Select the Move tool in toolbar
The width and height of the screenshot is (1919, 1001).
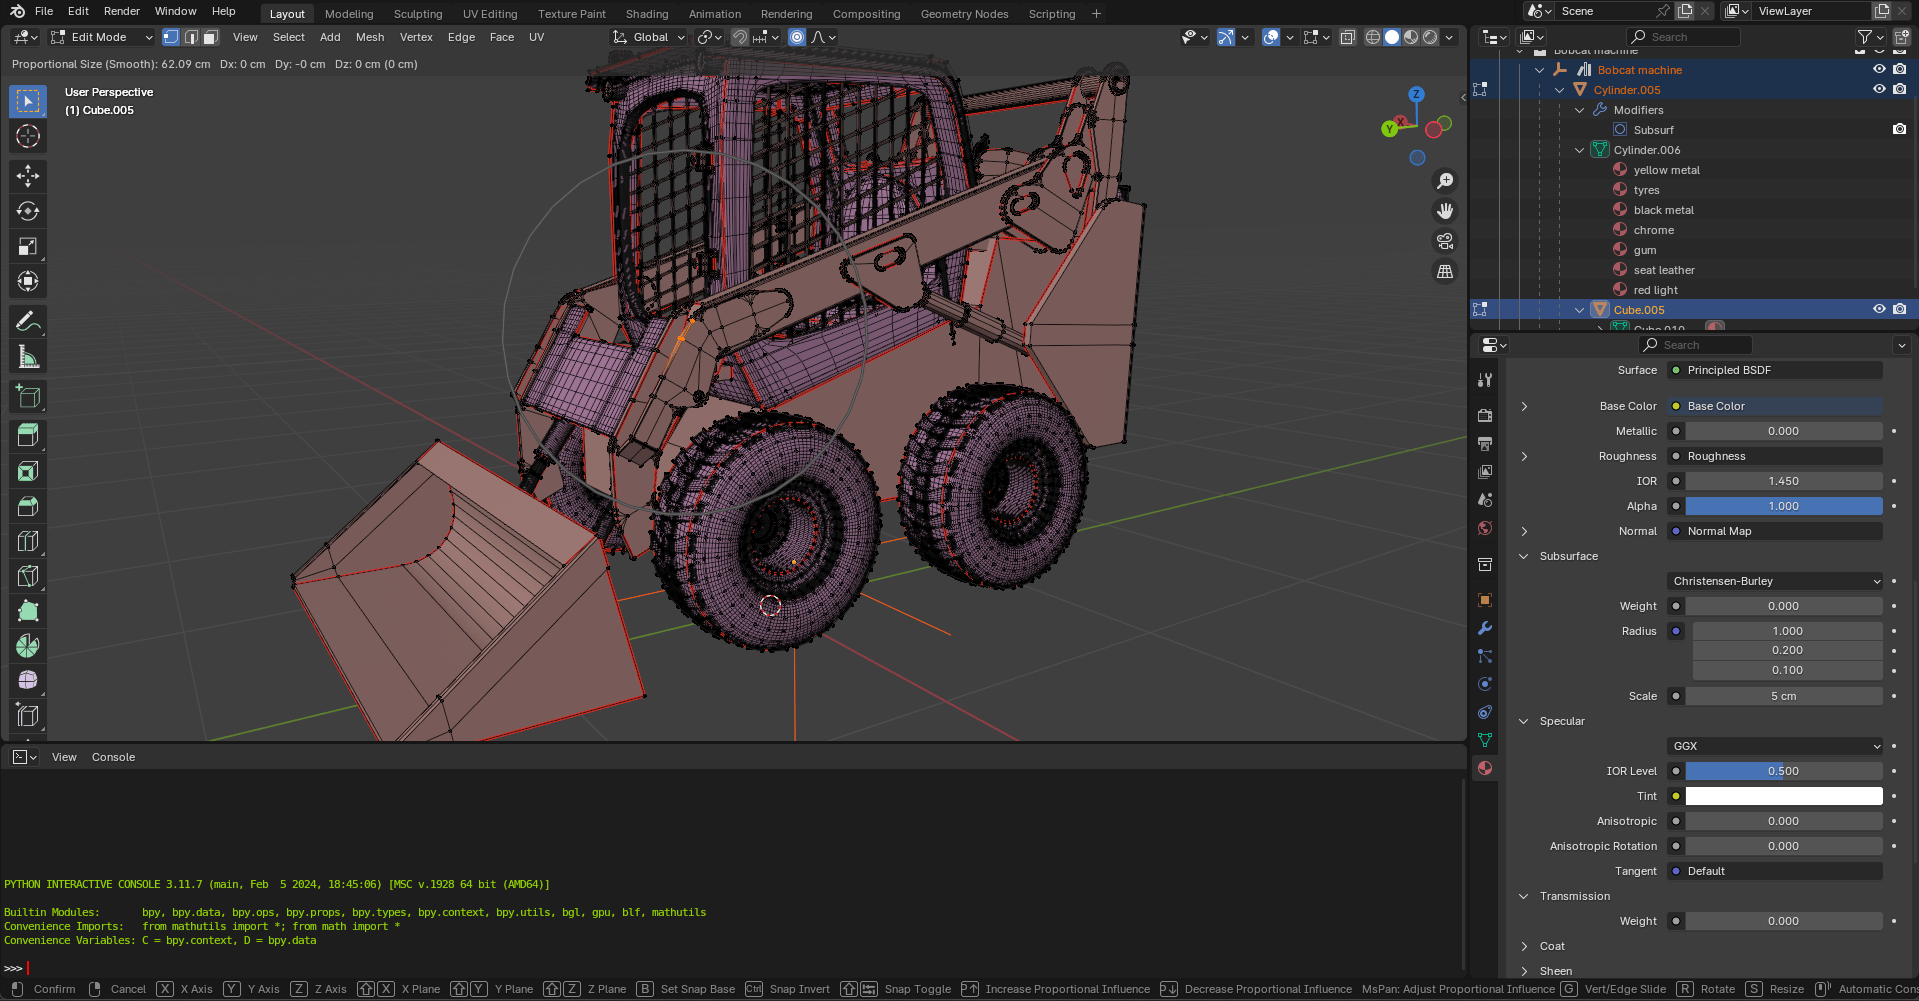[x=28, y=176]
